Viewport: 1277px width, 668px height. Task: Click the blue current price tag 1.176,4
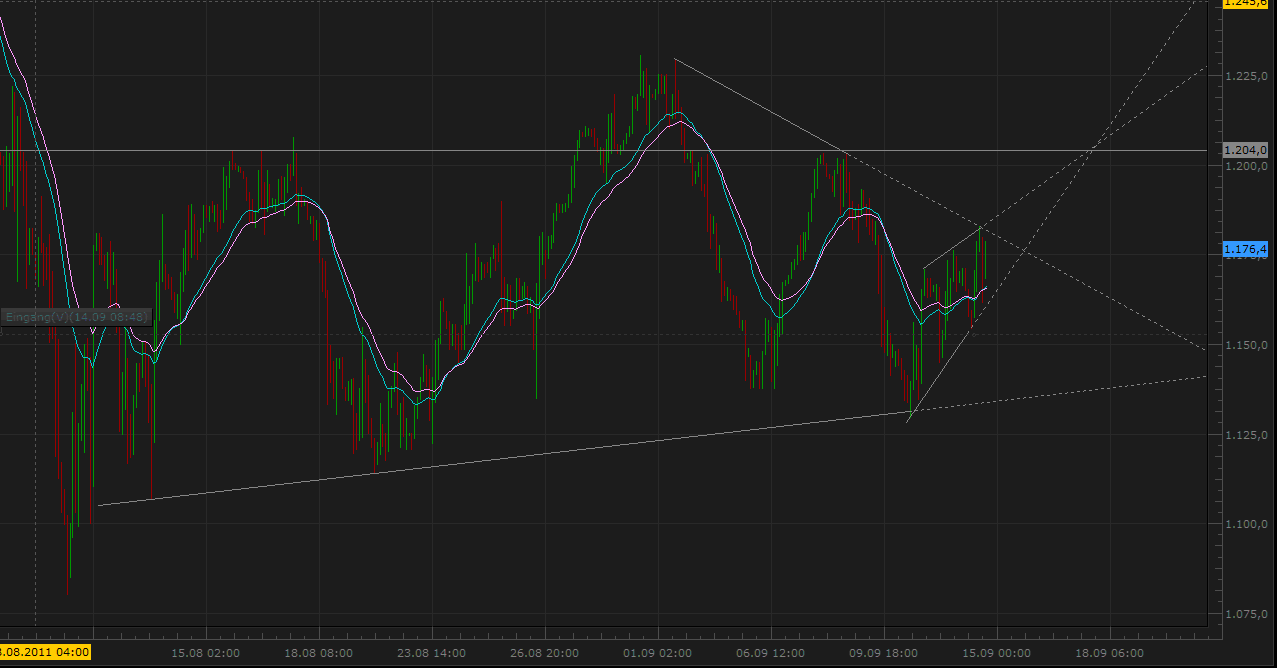(1244, 248)
